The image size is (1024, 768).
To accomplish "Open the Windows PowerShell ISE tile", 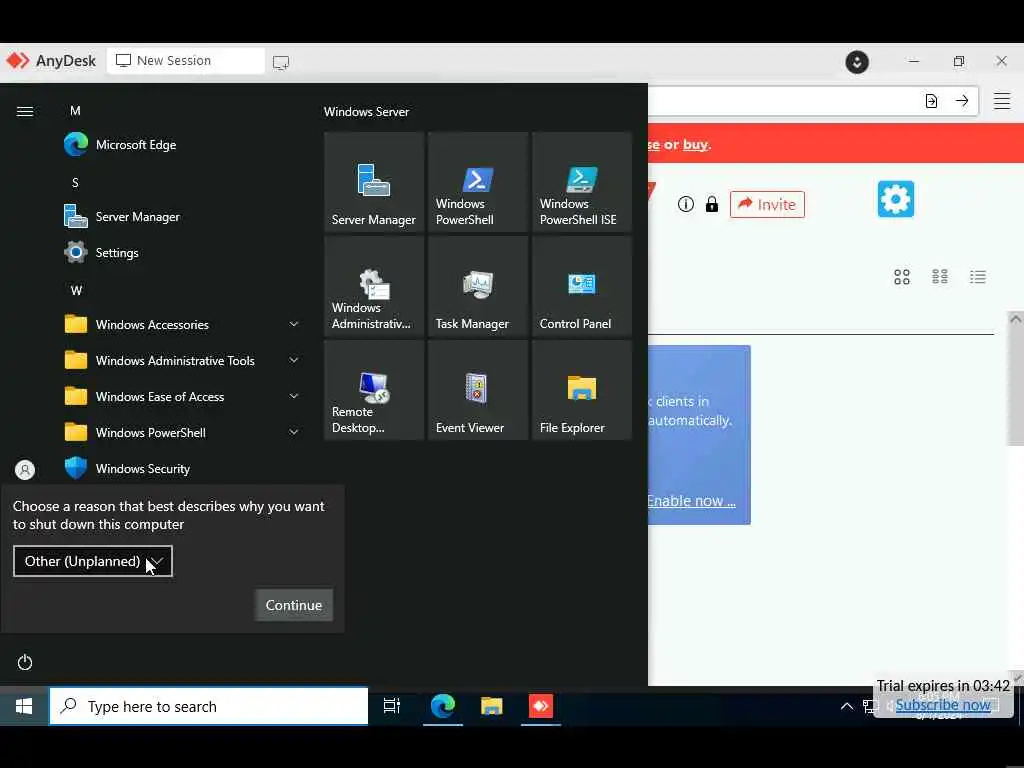I will tap(581, 182).
